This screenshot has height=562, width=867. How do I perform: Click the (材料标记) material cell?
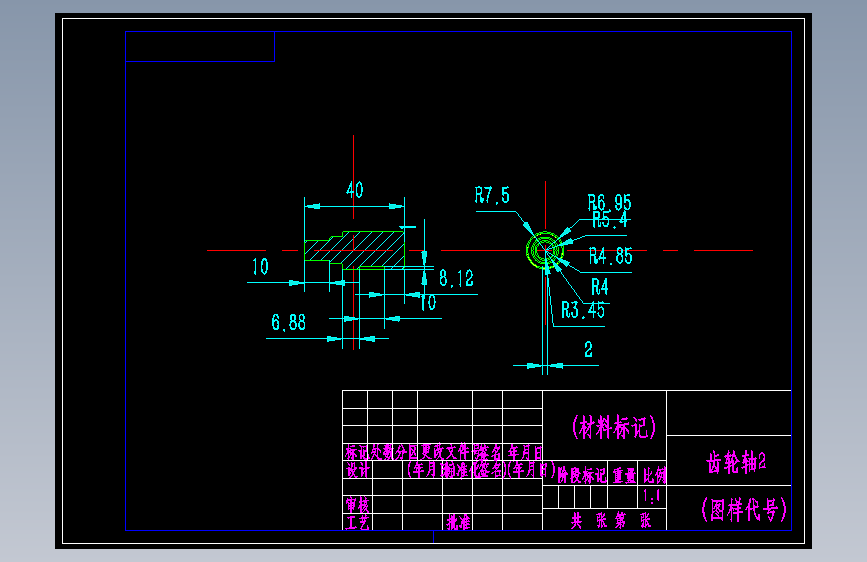click(614, 427)
